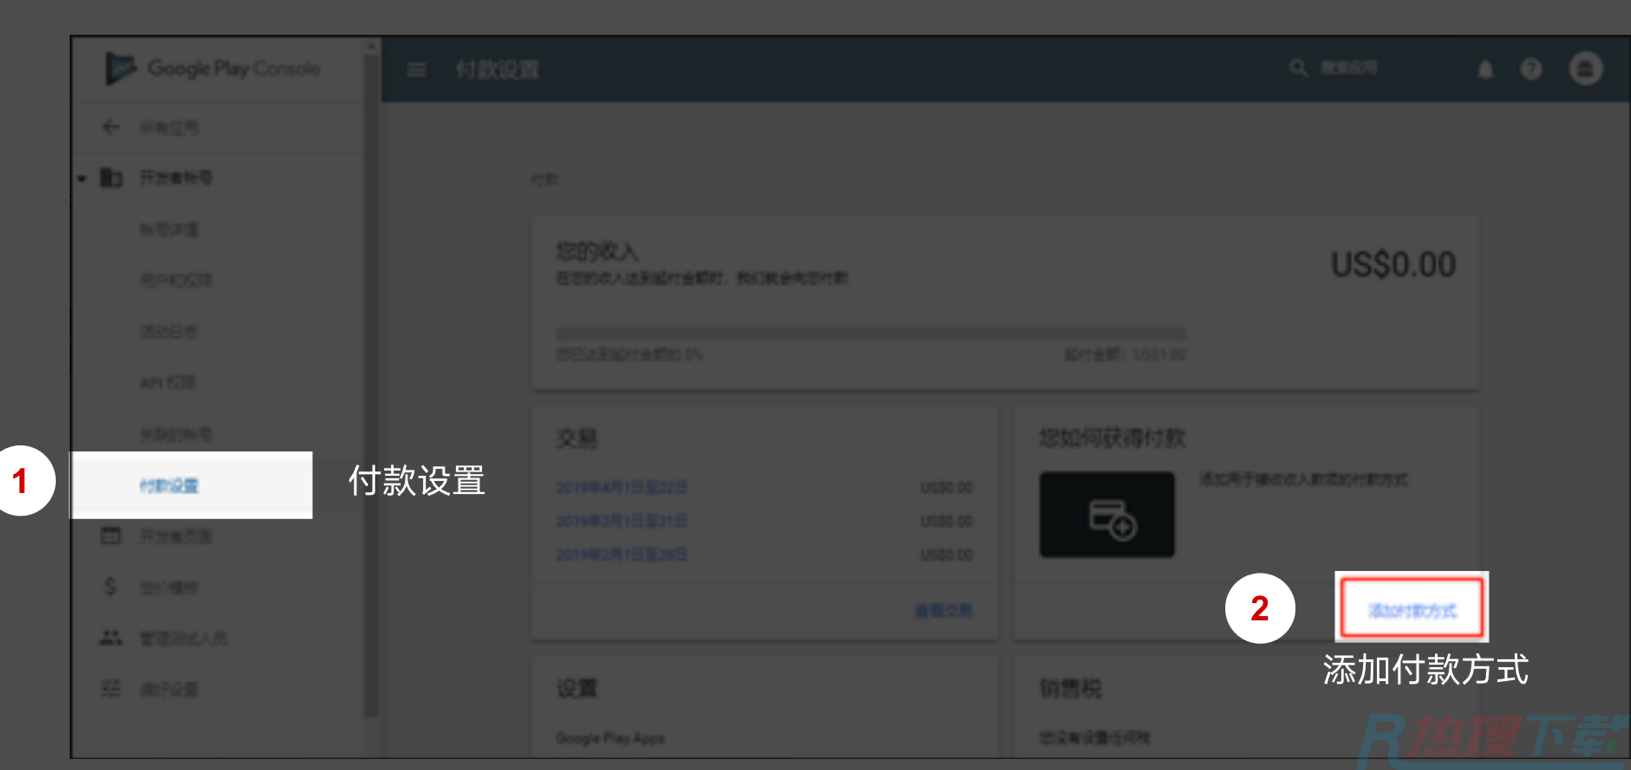Click the back arrow beside 所有应用
The image size is (1631, 770).
click(111, 127)
